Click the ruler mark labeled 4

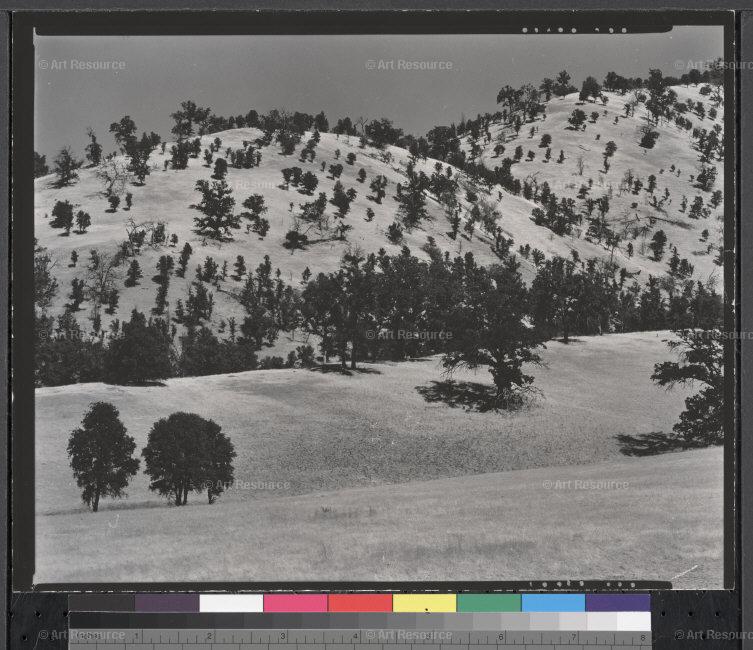click(x=355, y=637)
